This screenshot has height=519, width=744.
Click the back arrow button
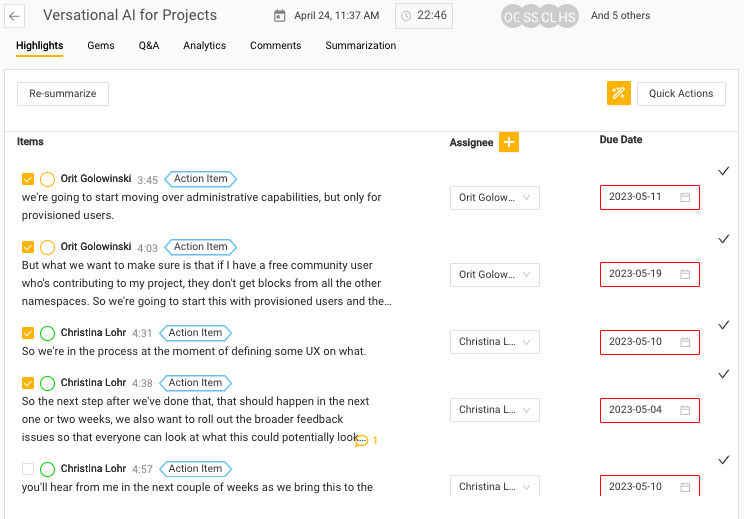coord(15,17)
